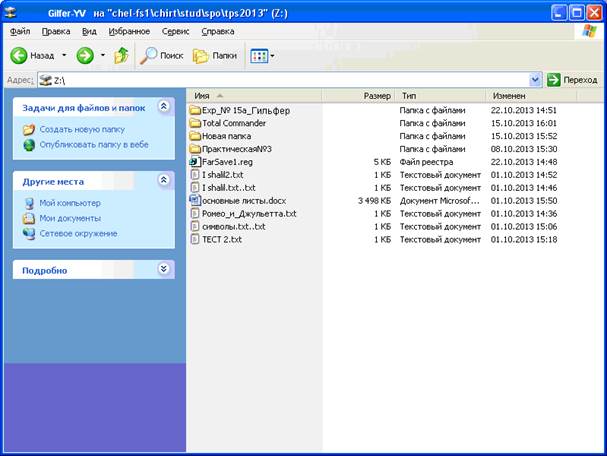
Task: Click the title bar drive icon
Action: pos(10,13)
